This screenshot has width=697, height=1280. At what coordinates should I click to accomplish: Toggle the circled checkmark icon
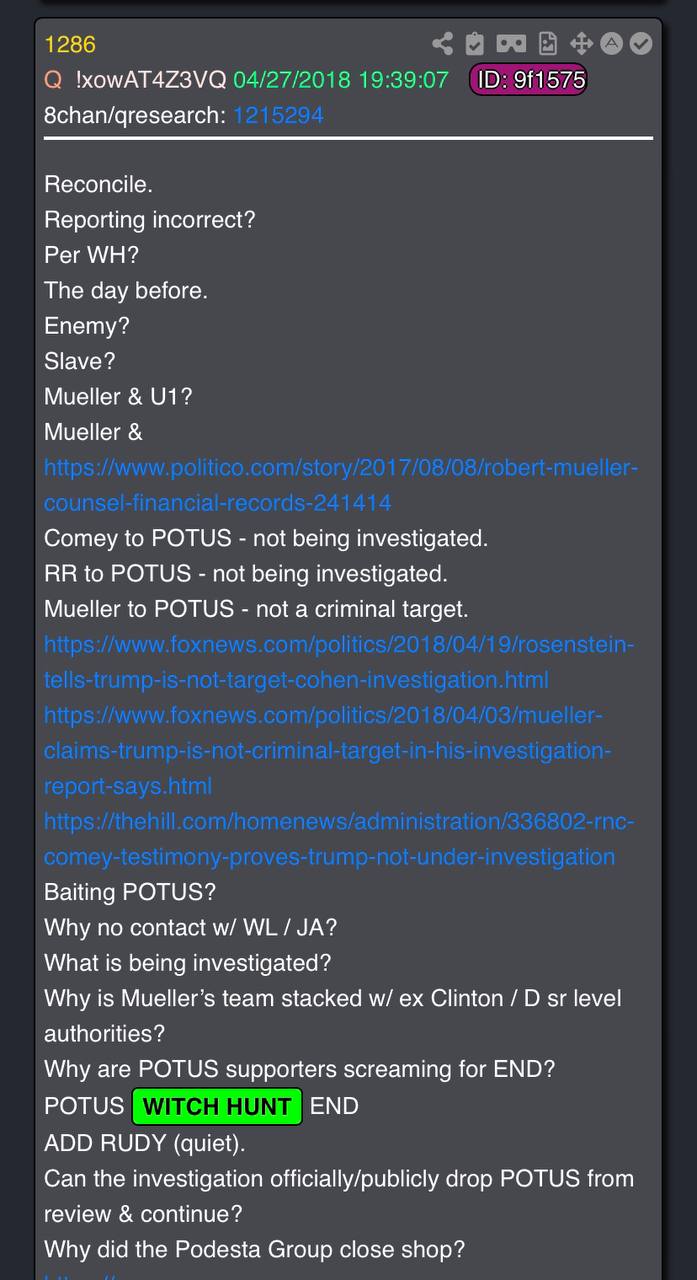tap(641, 44)
